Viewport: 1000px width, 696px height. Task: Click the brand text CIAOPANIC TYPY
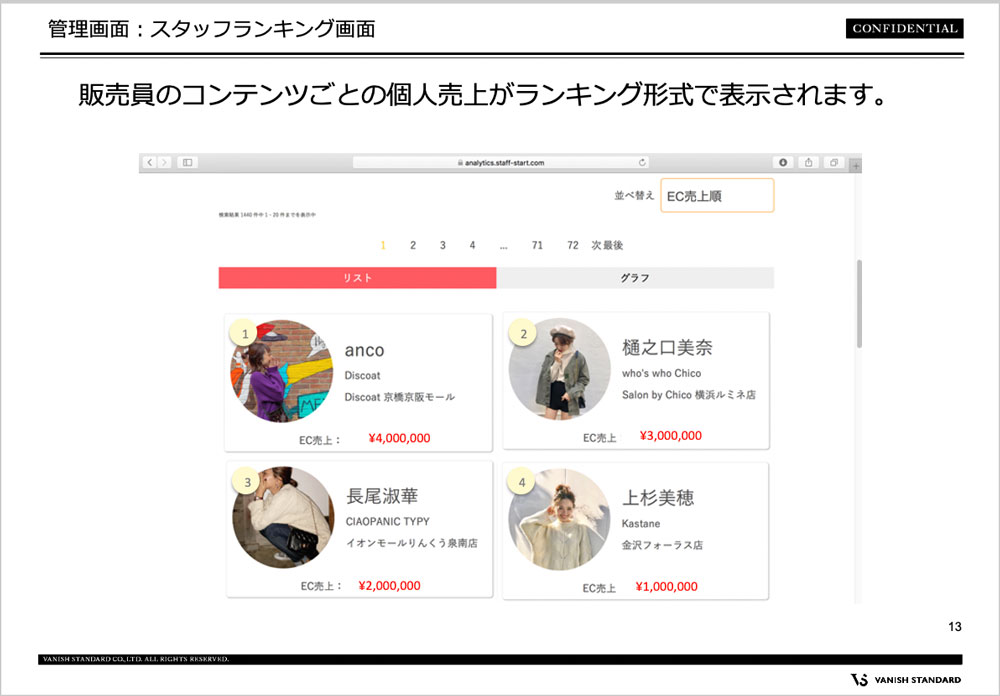pos(388,521)
